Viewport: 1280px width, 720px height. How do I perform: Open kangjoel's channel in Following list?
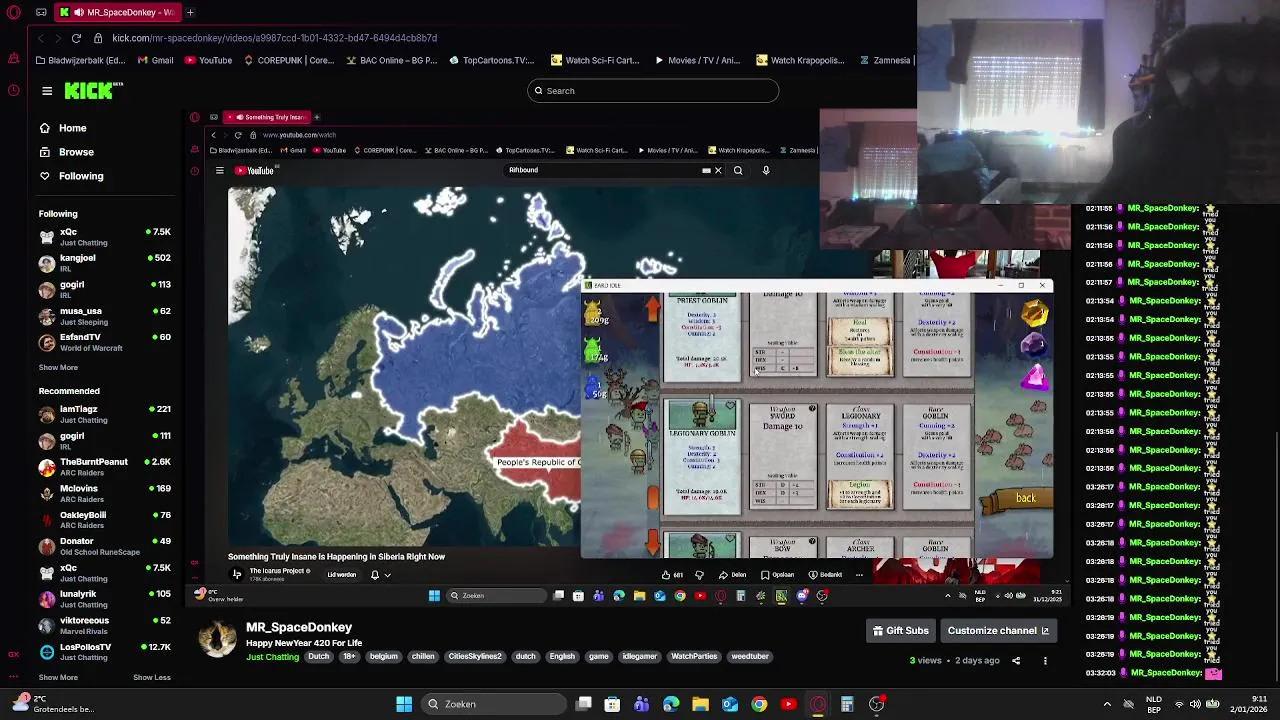105,263
